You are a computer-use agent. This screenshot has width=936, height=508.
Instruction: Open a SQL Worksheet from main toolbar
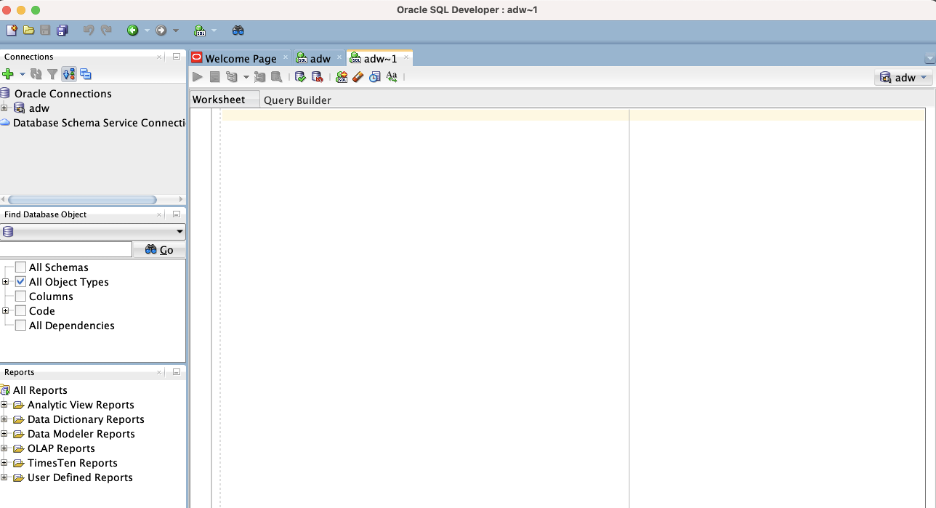pyautogui.click(x=200, y=30)
